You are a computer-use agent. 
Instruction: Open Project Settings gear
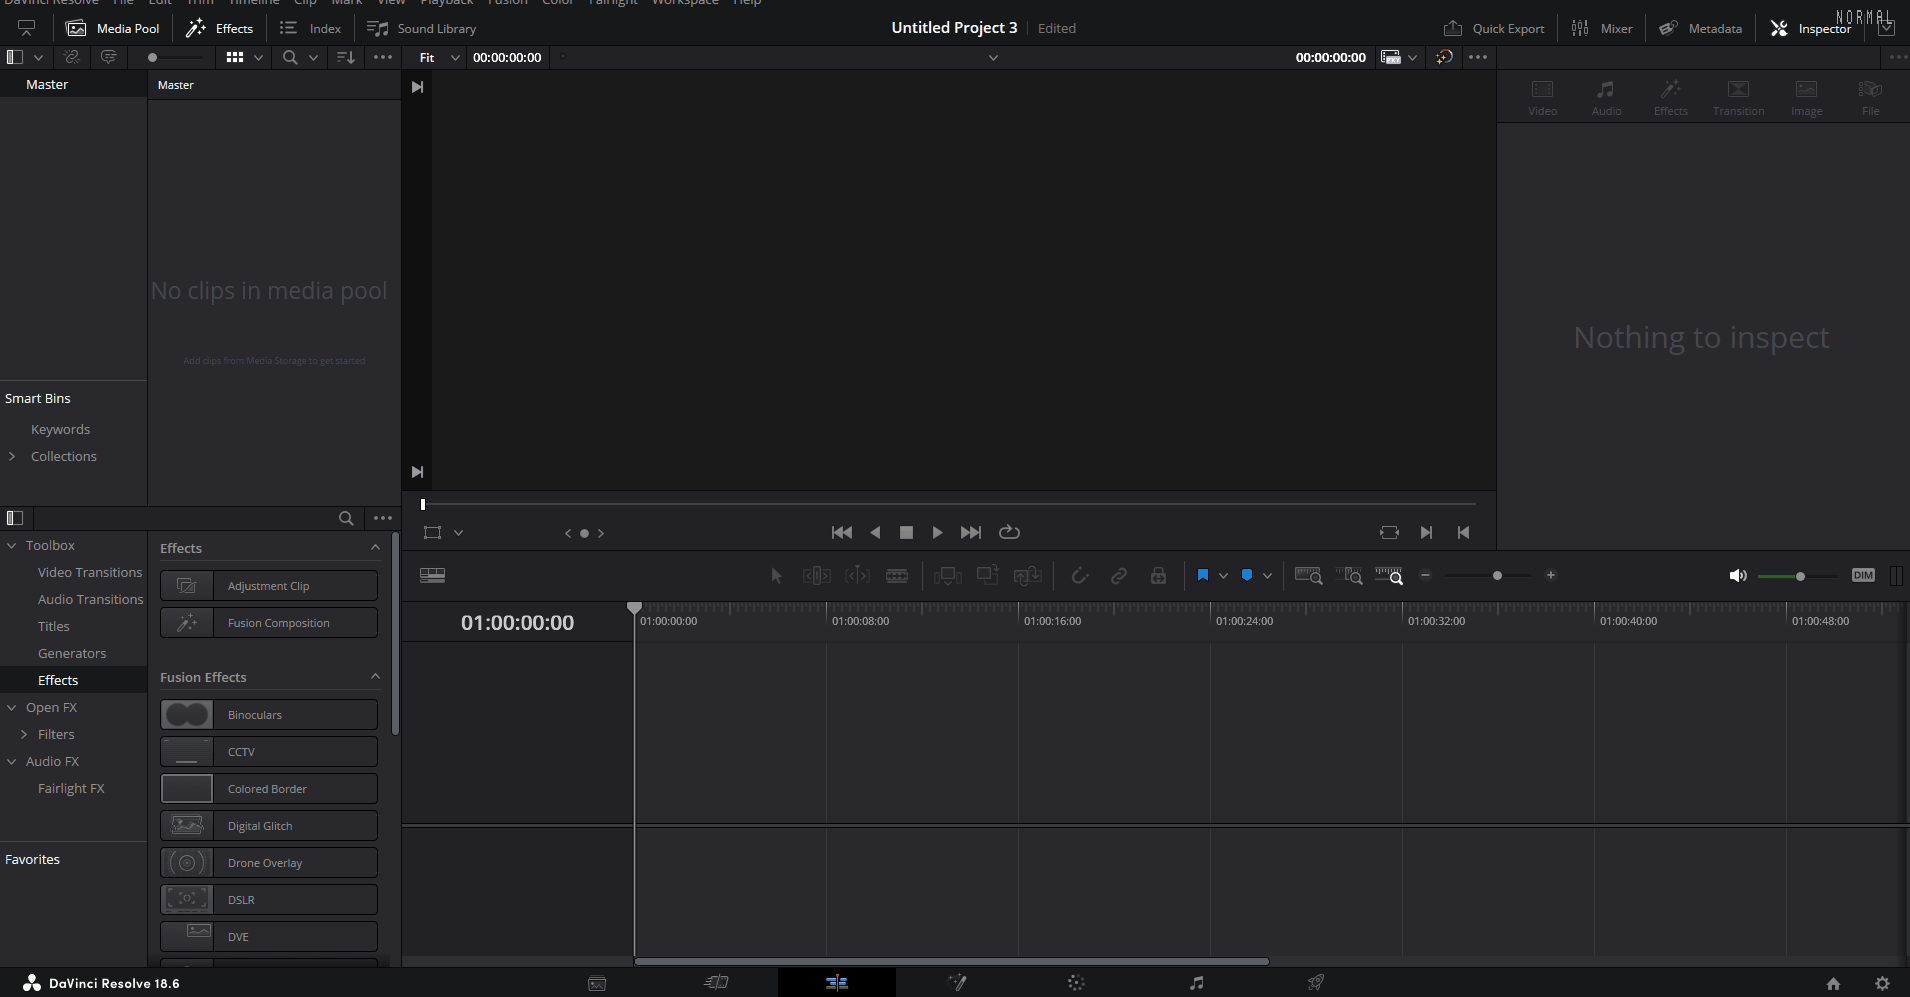(1882, 983)
